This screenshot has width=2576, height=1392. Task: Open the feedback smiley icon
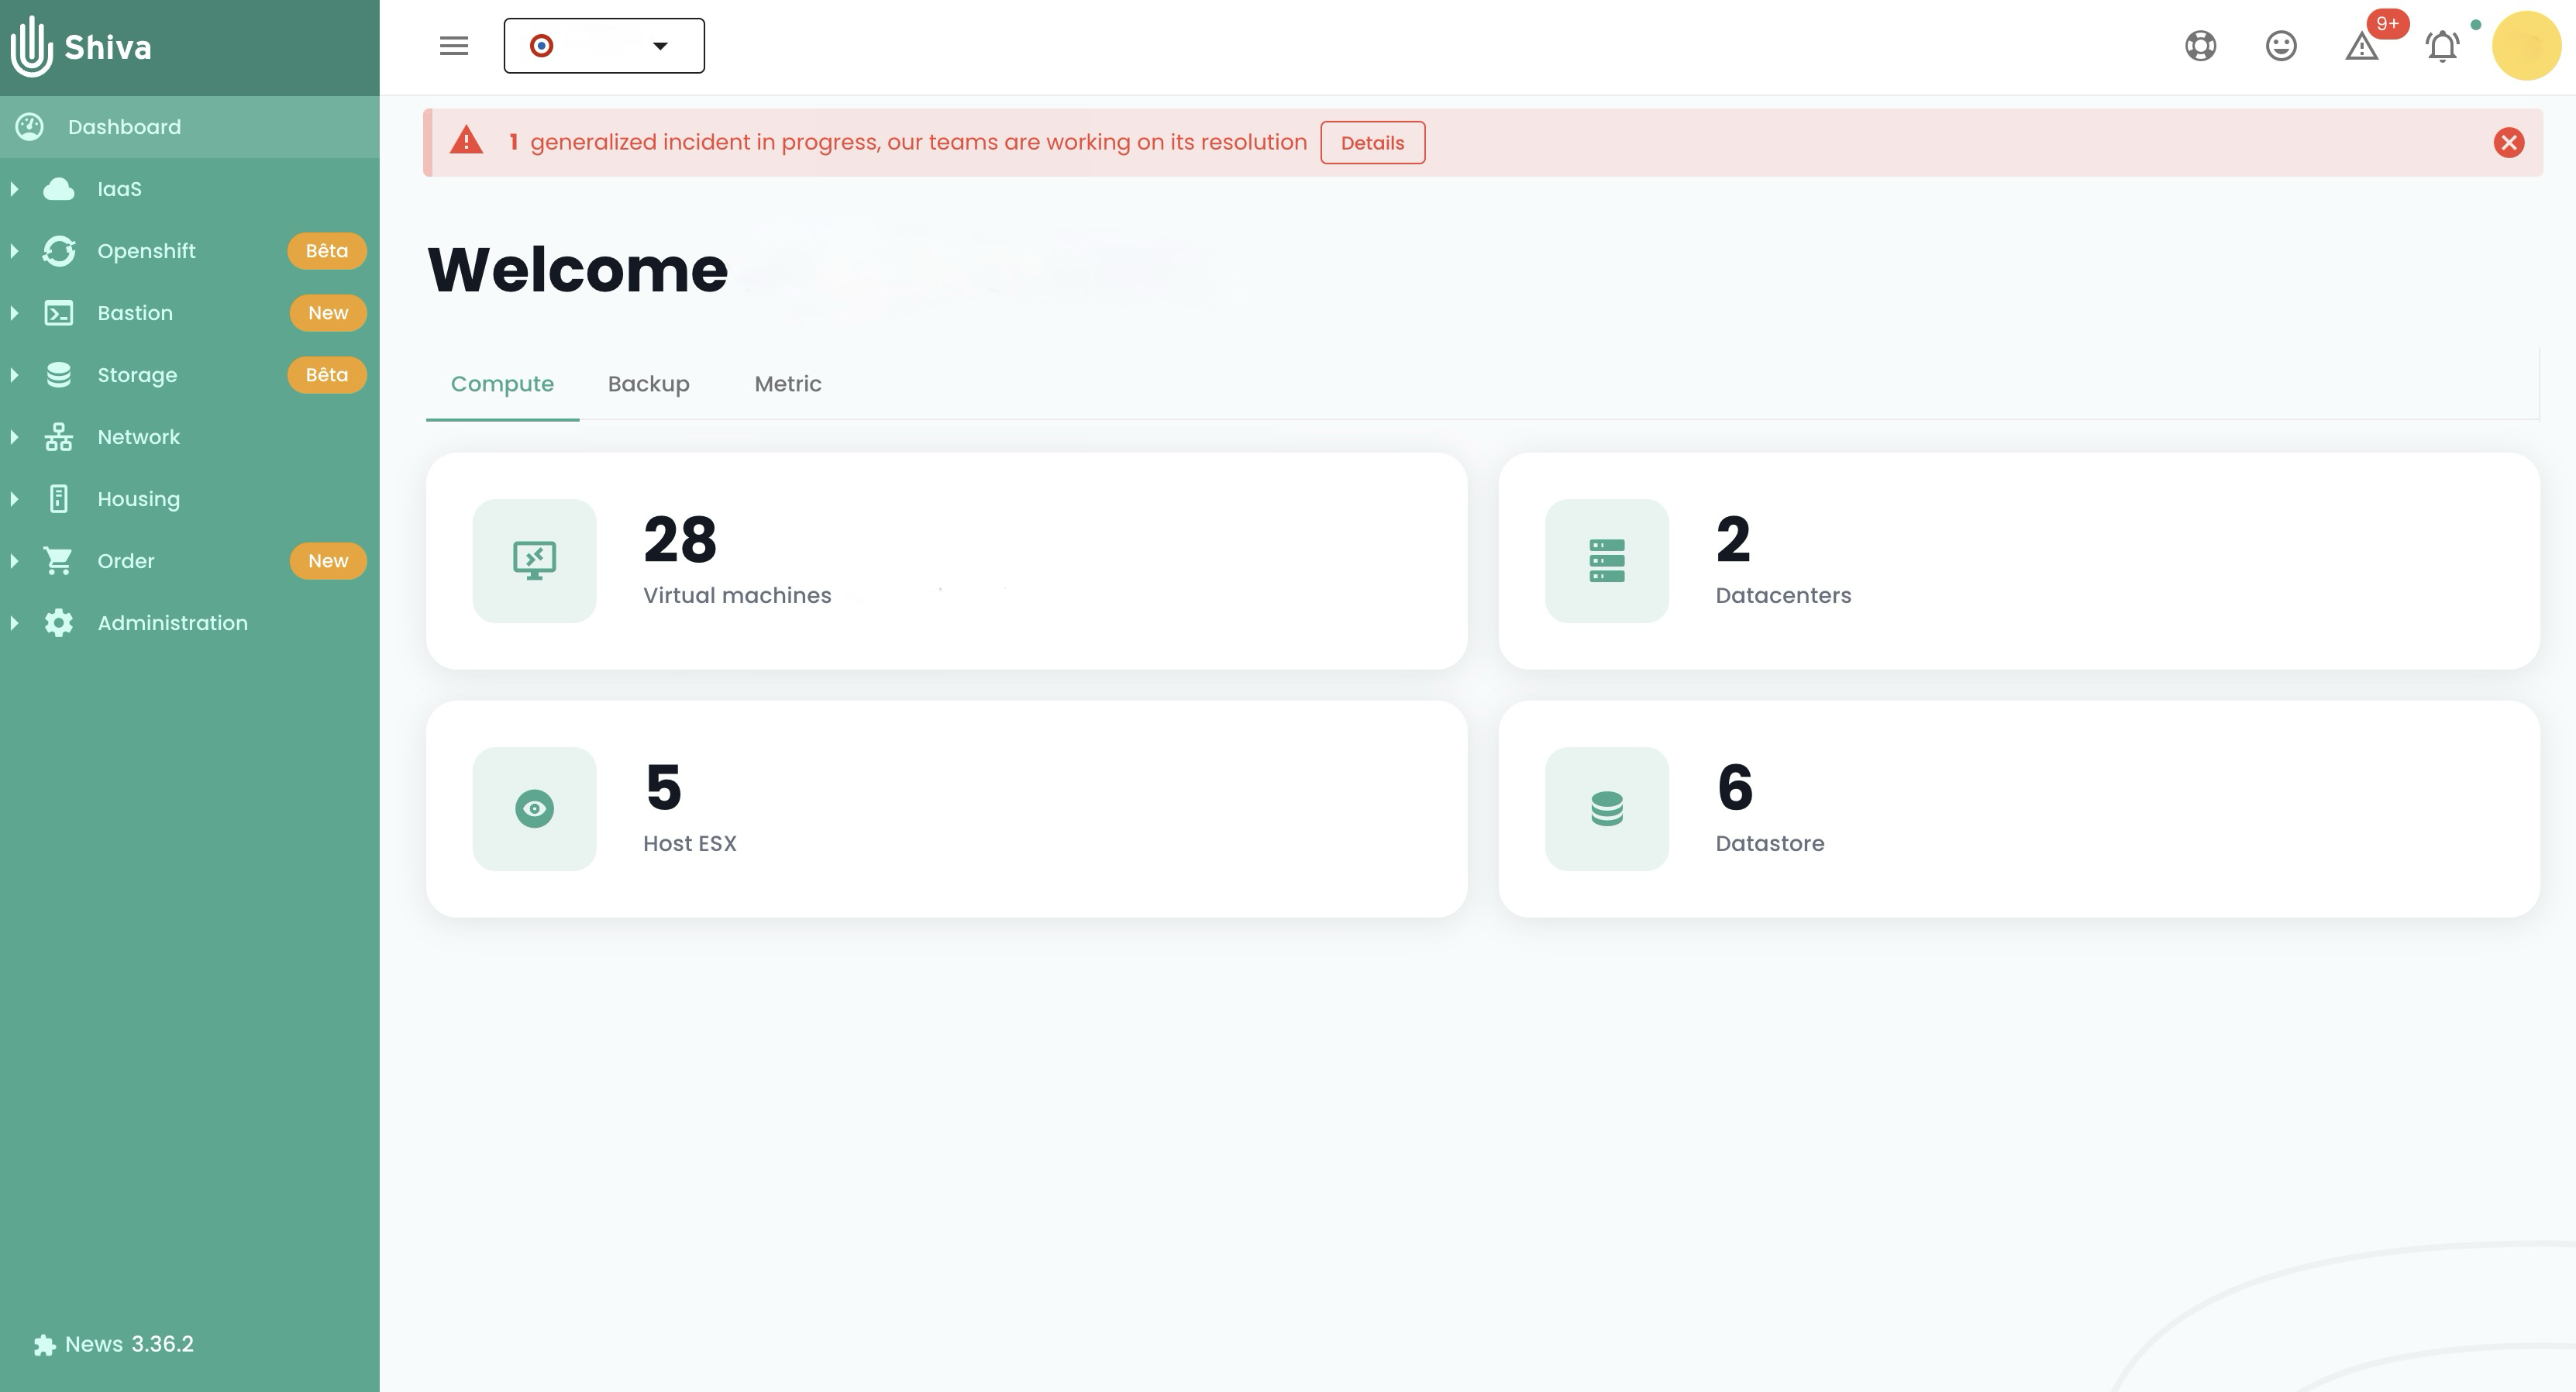coord(2281,46)
